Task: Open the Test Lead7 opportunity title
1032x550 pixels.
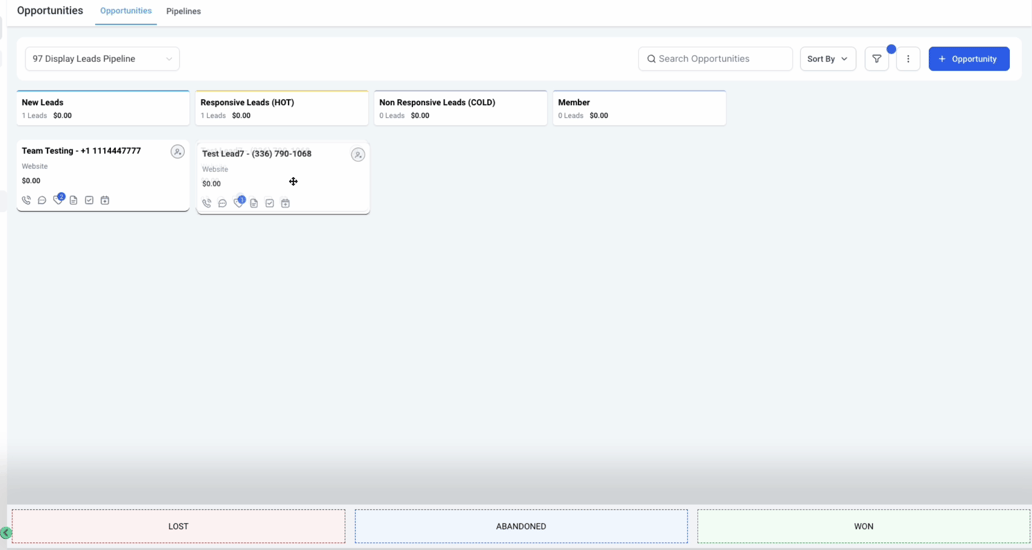Action: 257,154
